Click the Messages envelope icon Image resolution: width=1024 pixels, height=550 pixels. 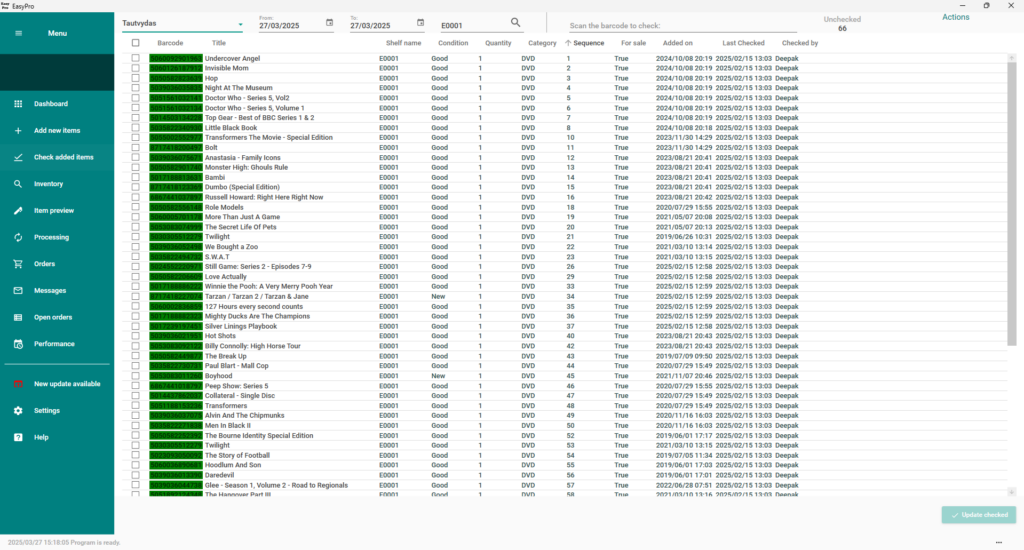[18, 291]
